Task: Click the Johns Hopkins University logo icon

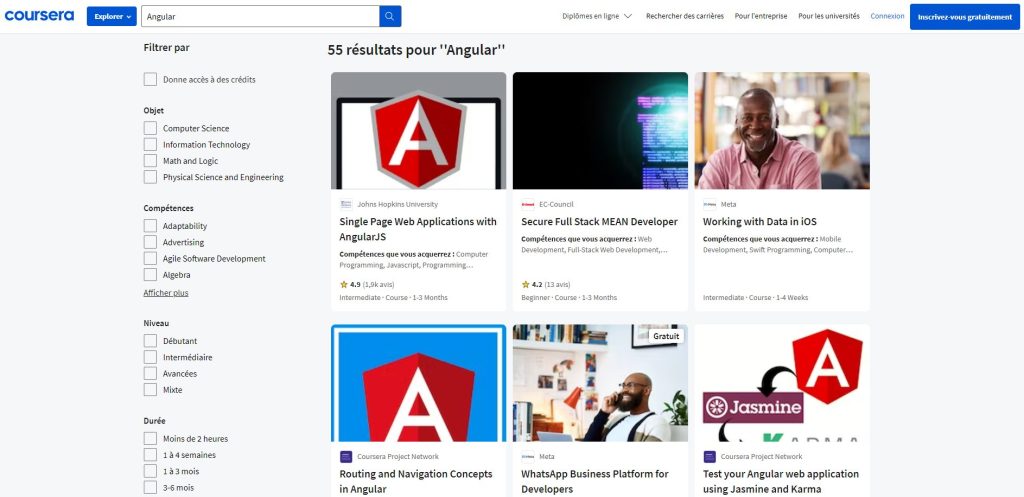Action: (x=346, y=204)
